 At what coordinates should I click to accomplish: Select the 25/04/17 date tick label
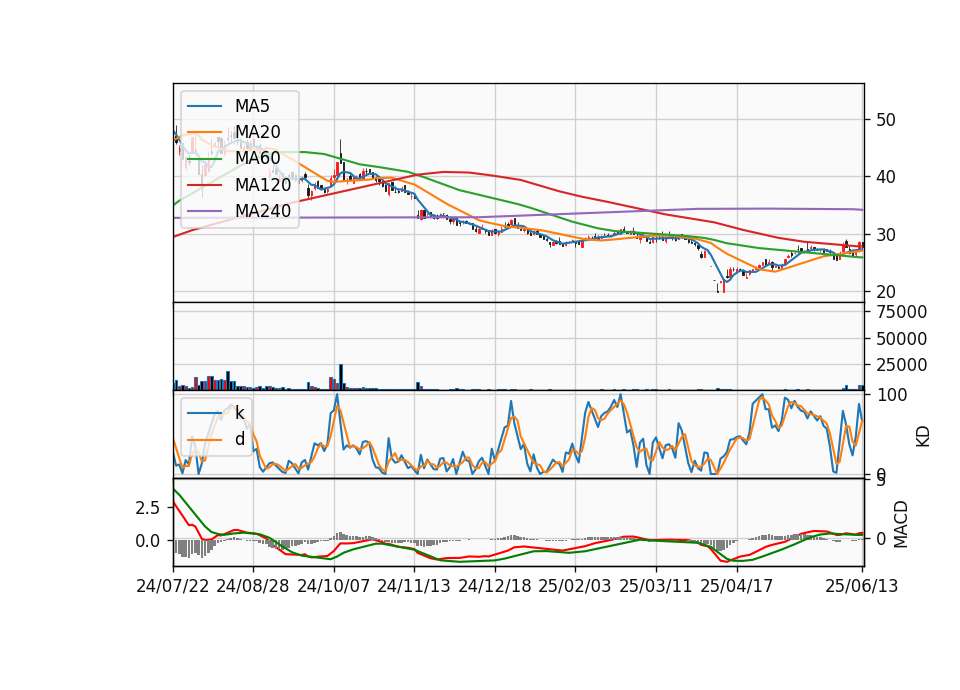(x=737, y=586)
